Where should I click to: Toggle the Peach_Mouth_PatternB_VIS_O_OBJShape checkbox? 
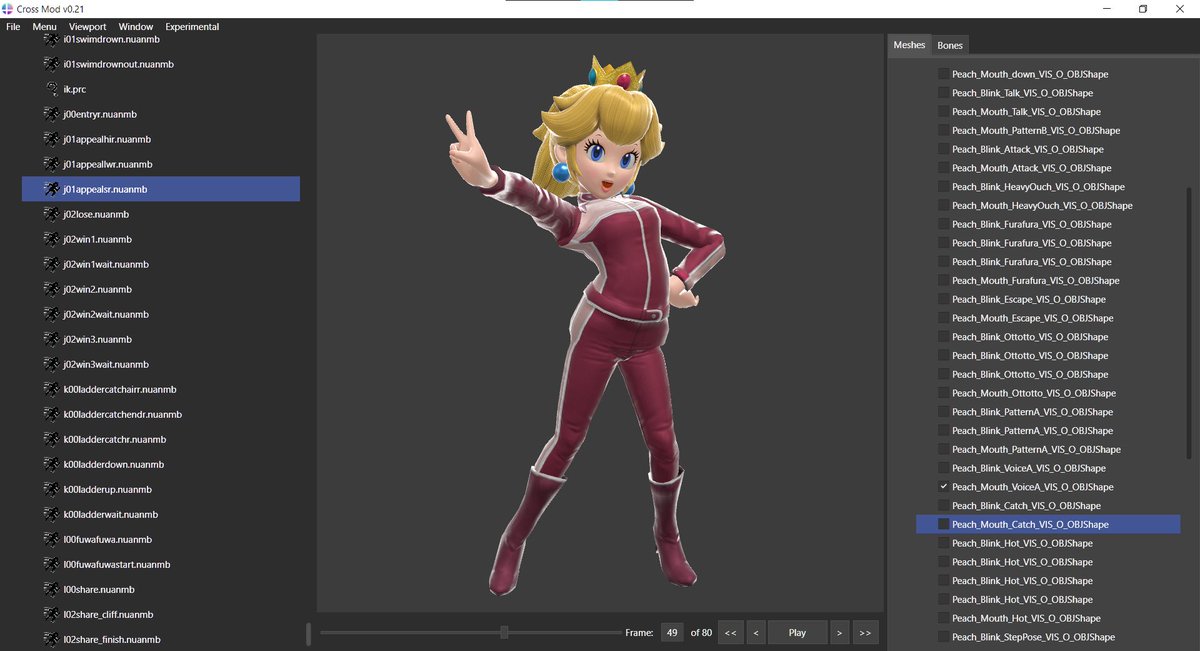click(943, 130)
